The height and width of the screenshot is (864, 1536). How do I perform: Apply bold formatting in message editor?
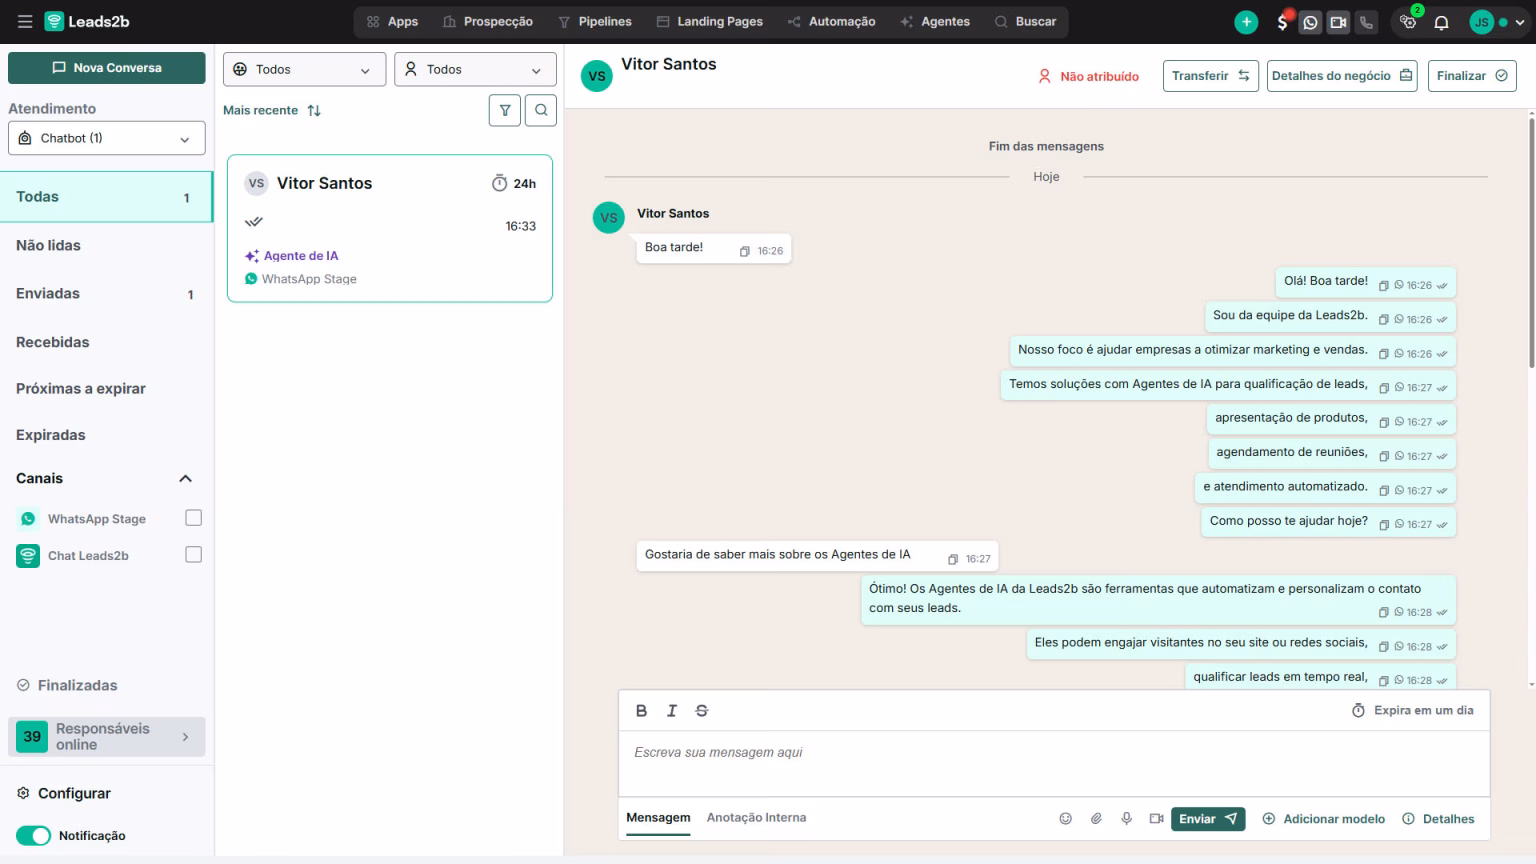tap(641, 710)
